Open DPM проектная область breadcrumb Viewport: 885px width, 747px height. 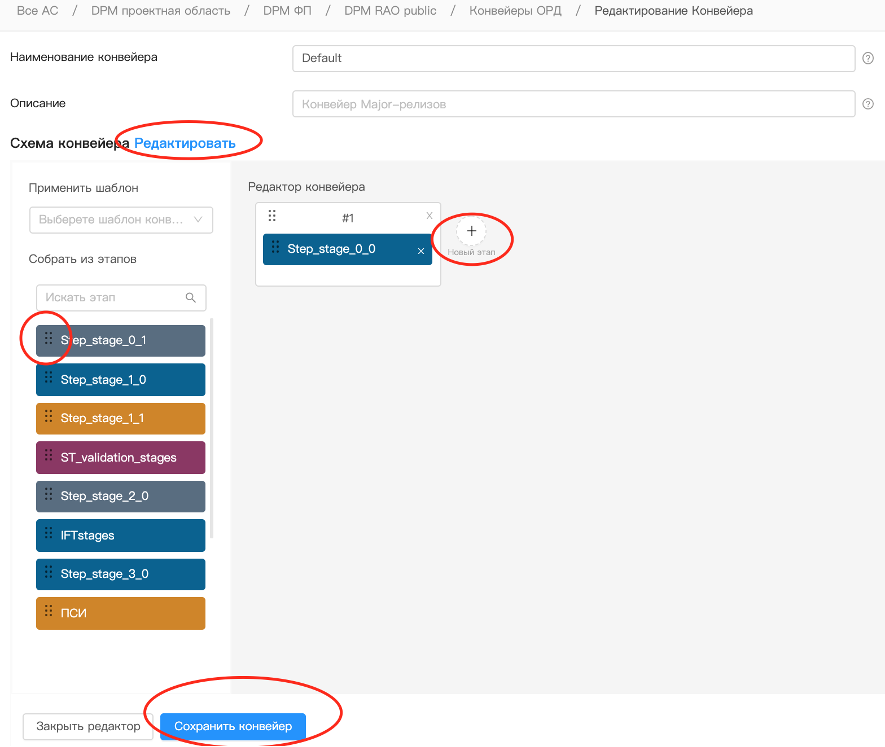pyautogui.click(x=160, y=11)
